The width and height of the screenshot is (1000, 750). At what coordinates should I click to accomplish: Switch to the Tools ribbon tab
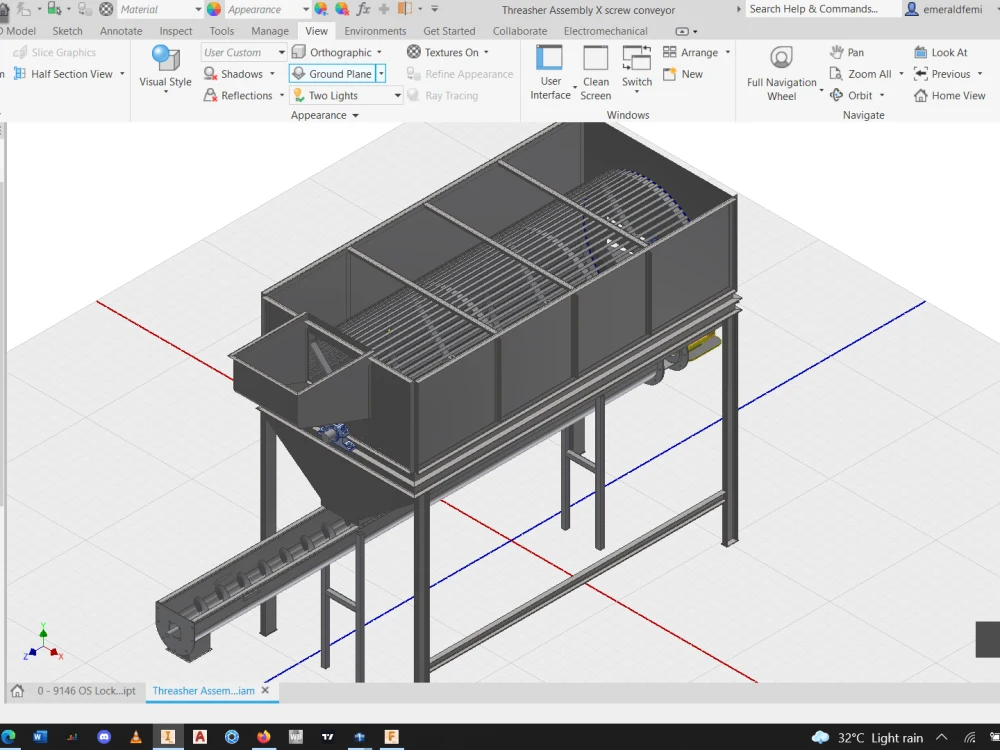point(222,31)
